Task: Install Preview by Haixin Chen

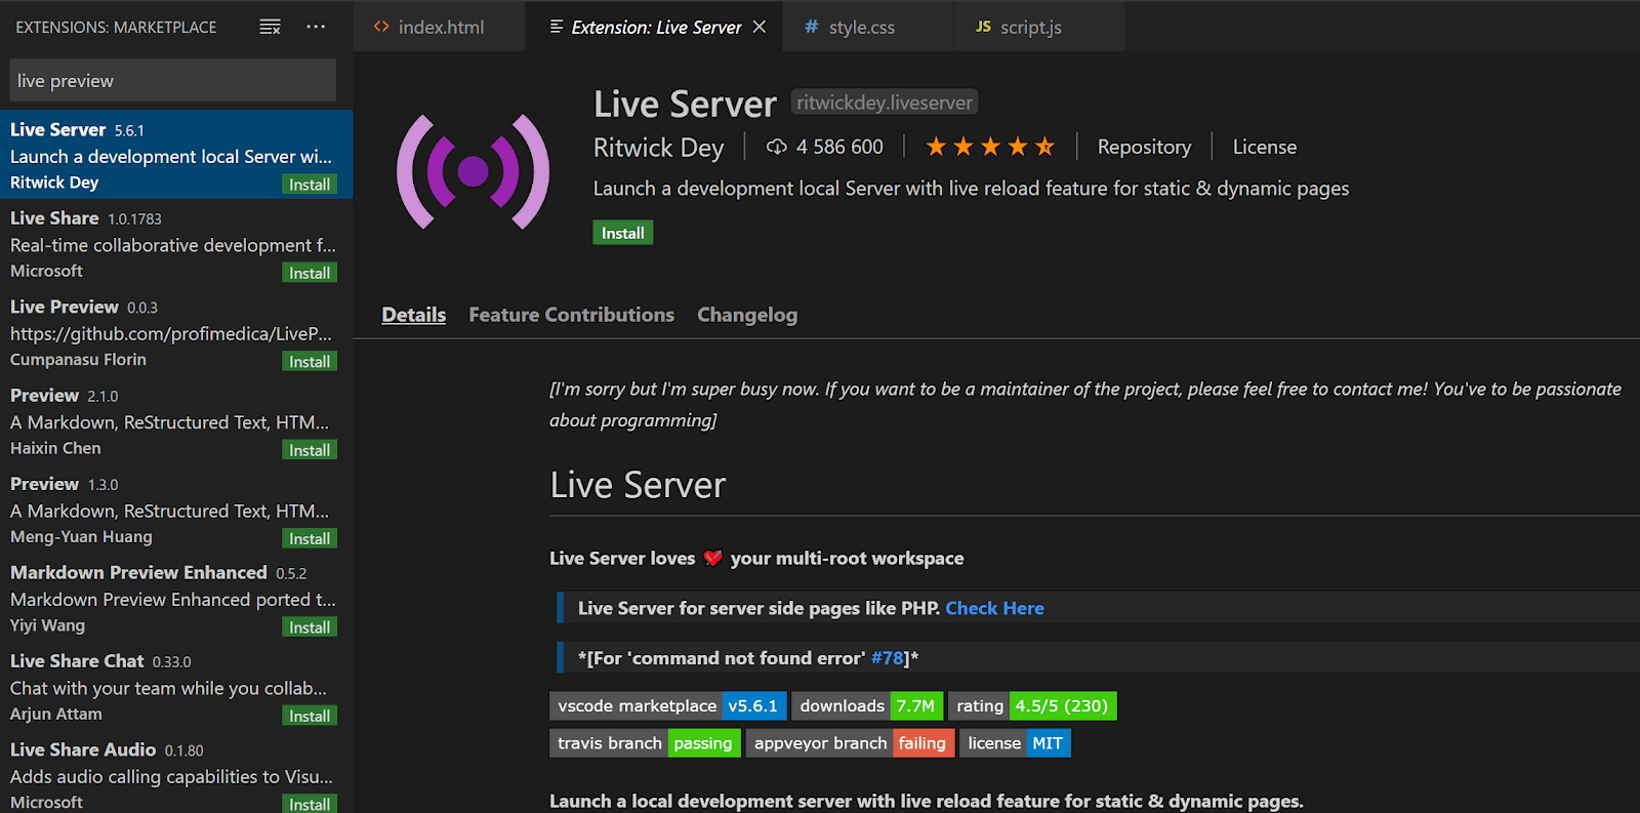Action: pyautogui.click(x=309, y=450)
